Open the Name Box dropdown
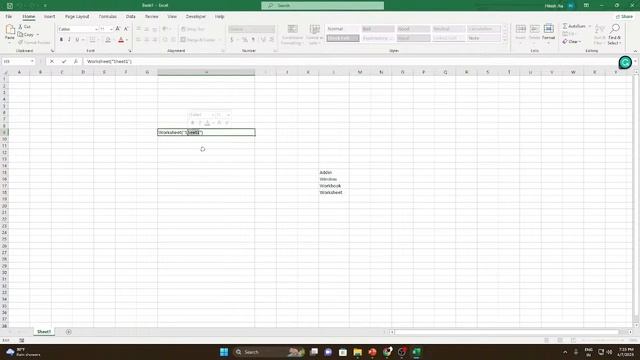 point(32,61)
